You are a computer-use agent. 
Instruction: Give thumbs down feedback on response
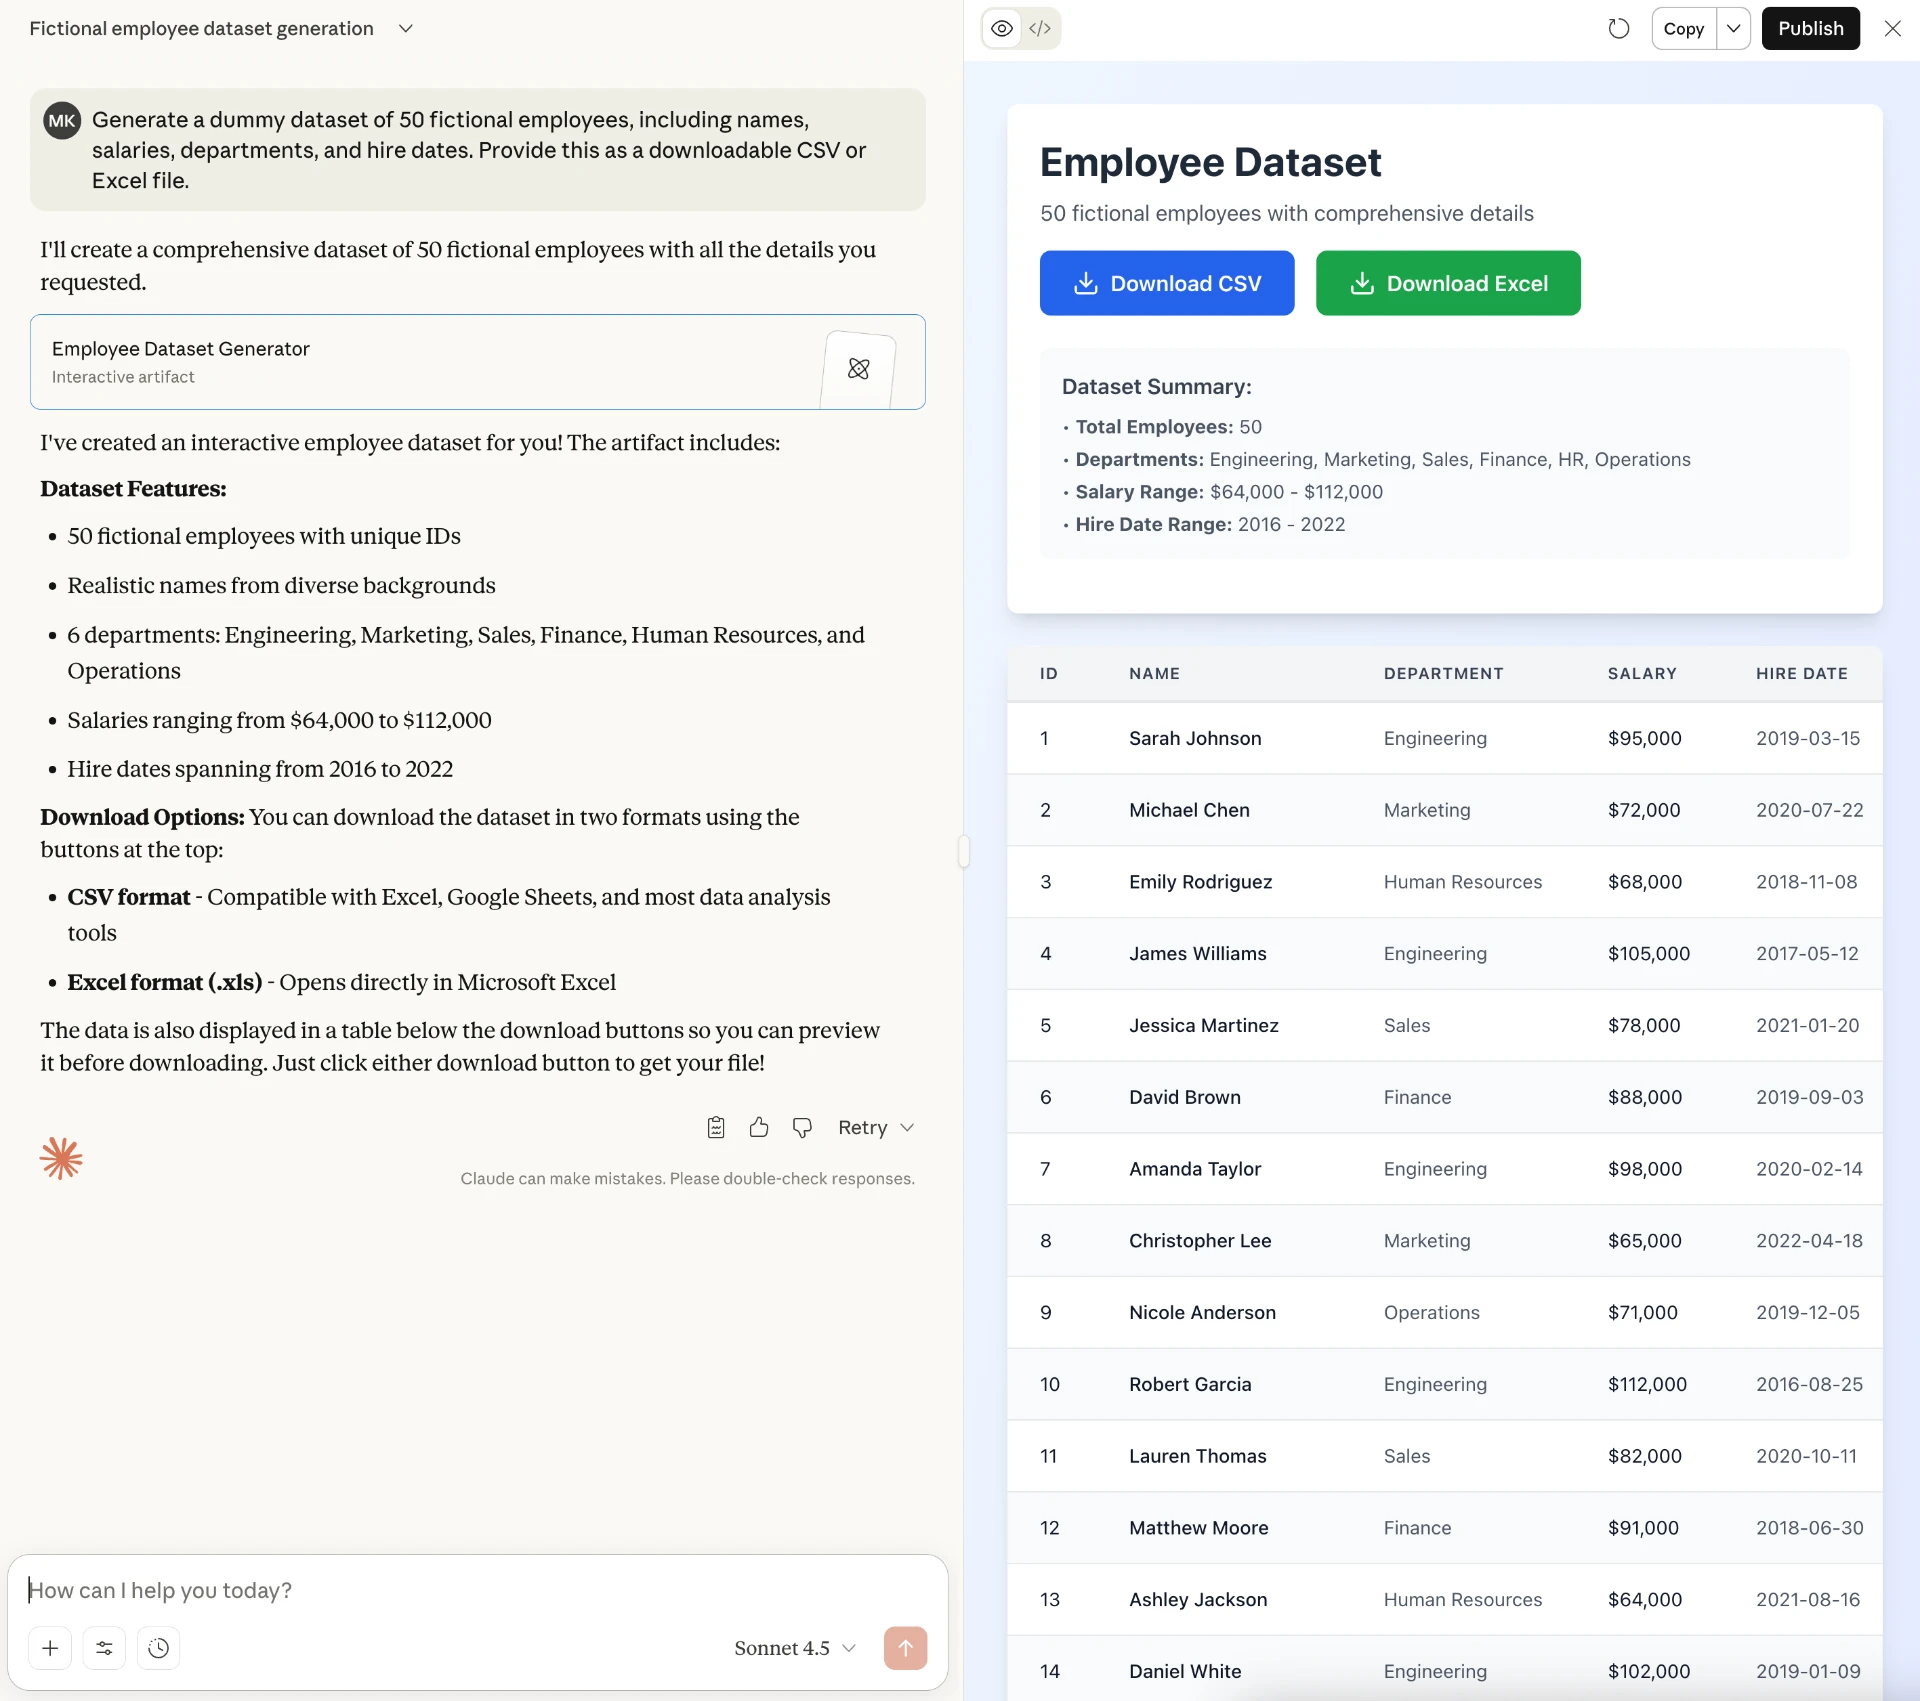[802, 1127]
